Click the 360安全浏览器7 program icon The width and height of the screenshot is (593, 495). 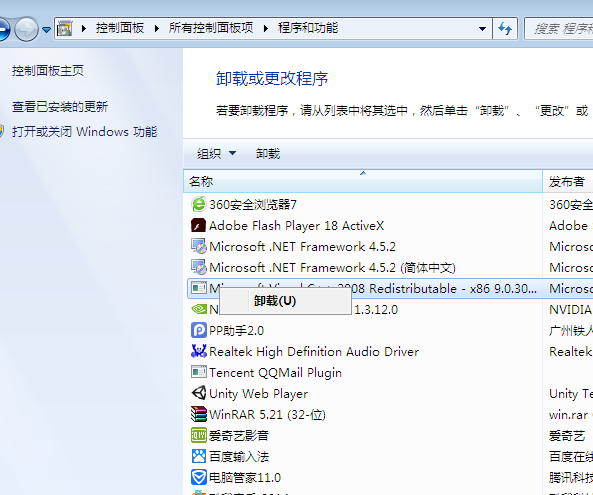[x=199, y=205]
